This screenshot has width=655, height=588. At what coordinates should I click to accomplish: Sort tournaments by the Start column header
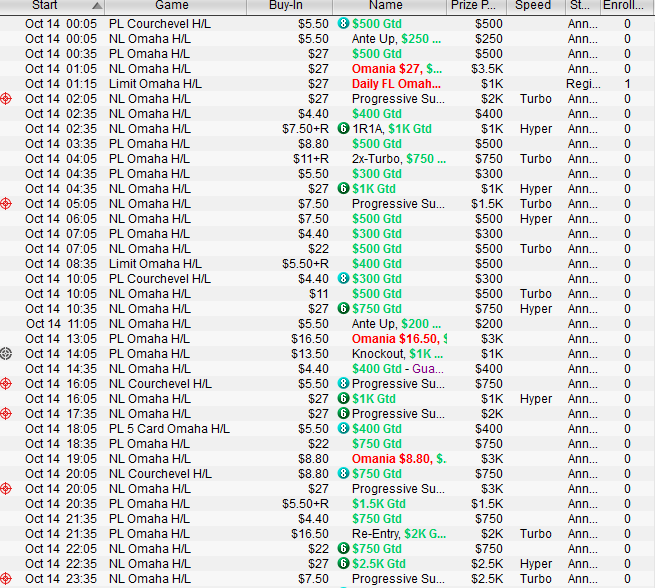click(x=52, y=6)
